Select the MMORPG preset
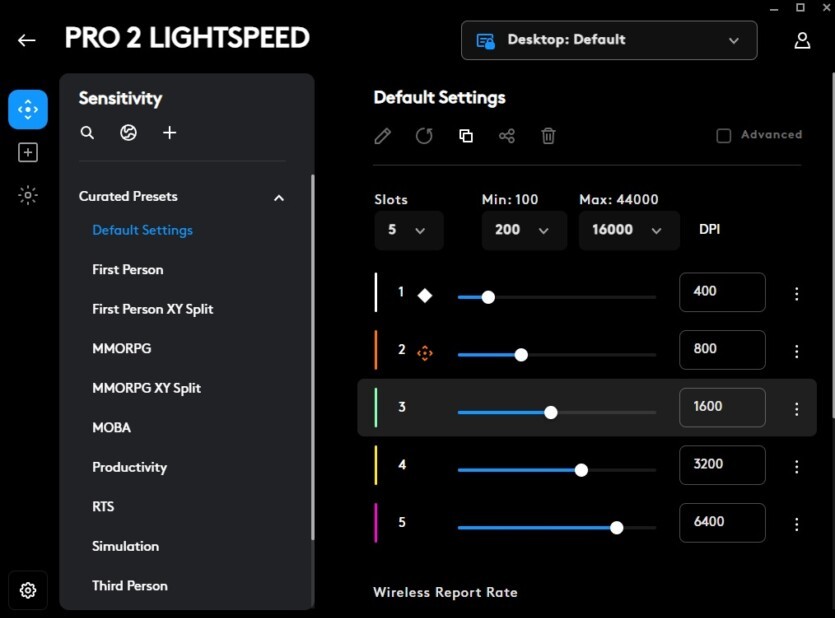The height and width of the screenshot is (618, 835). pos(121,348)
